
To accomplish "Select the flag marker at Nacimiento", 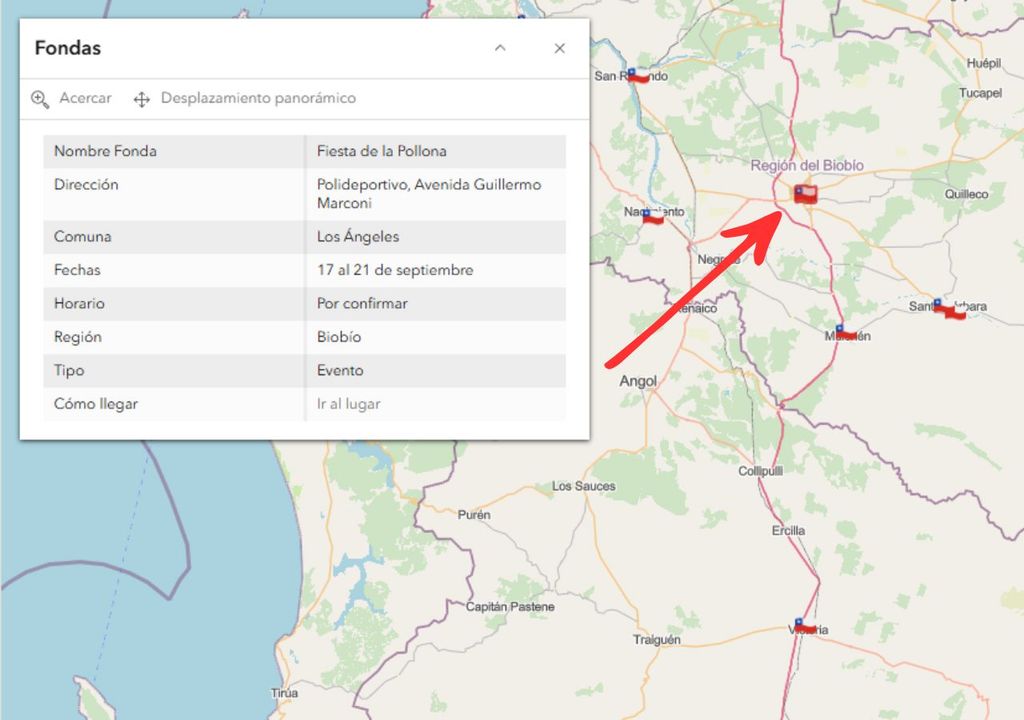I will [x=651, y=216].
